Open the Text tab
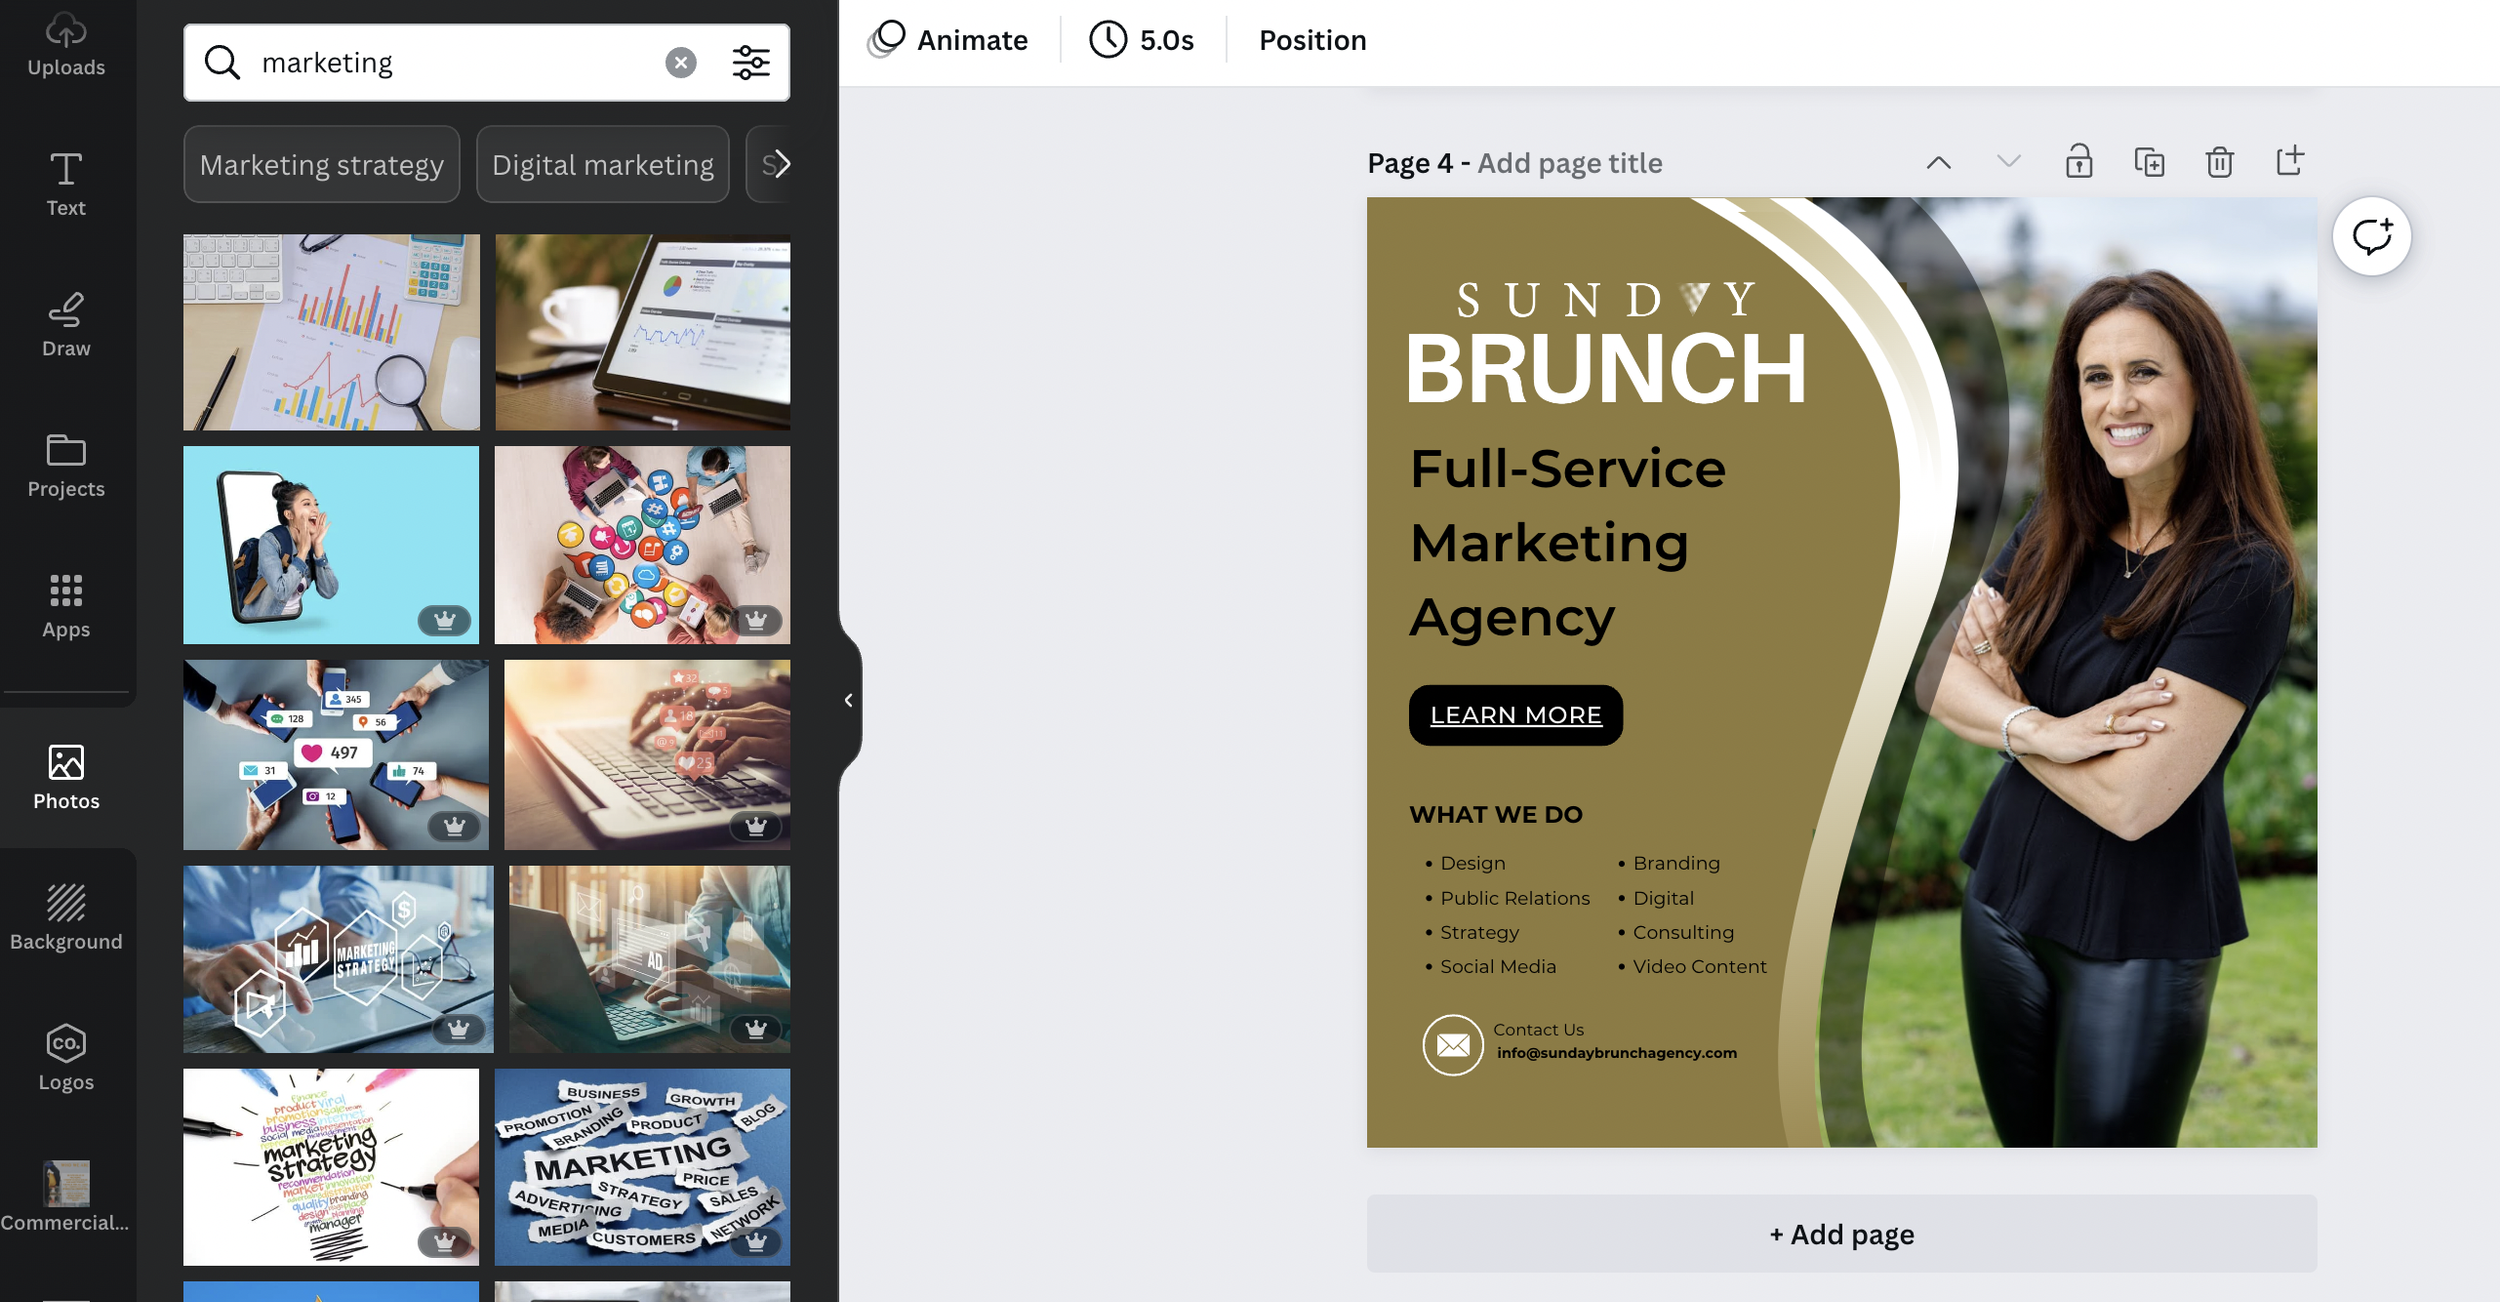 pyautogui.click(x=66, y=184)
